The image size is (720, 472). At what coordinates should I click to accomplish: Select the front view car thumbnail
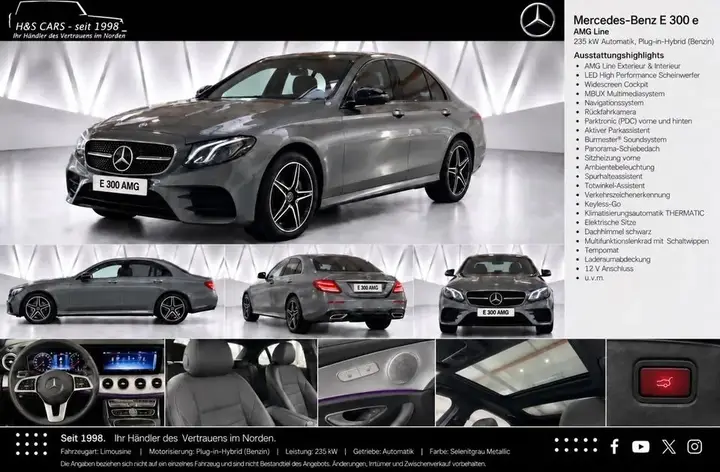tap(496, 291)
